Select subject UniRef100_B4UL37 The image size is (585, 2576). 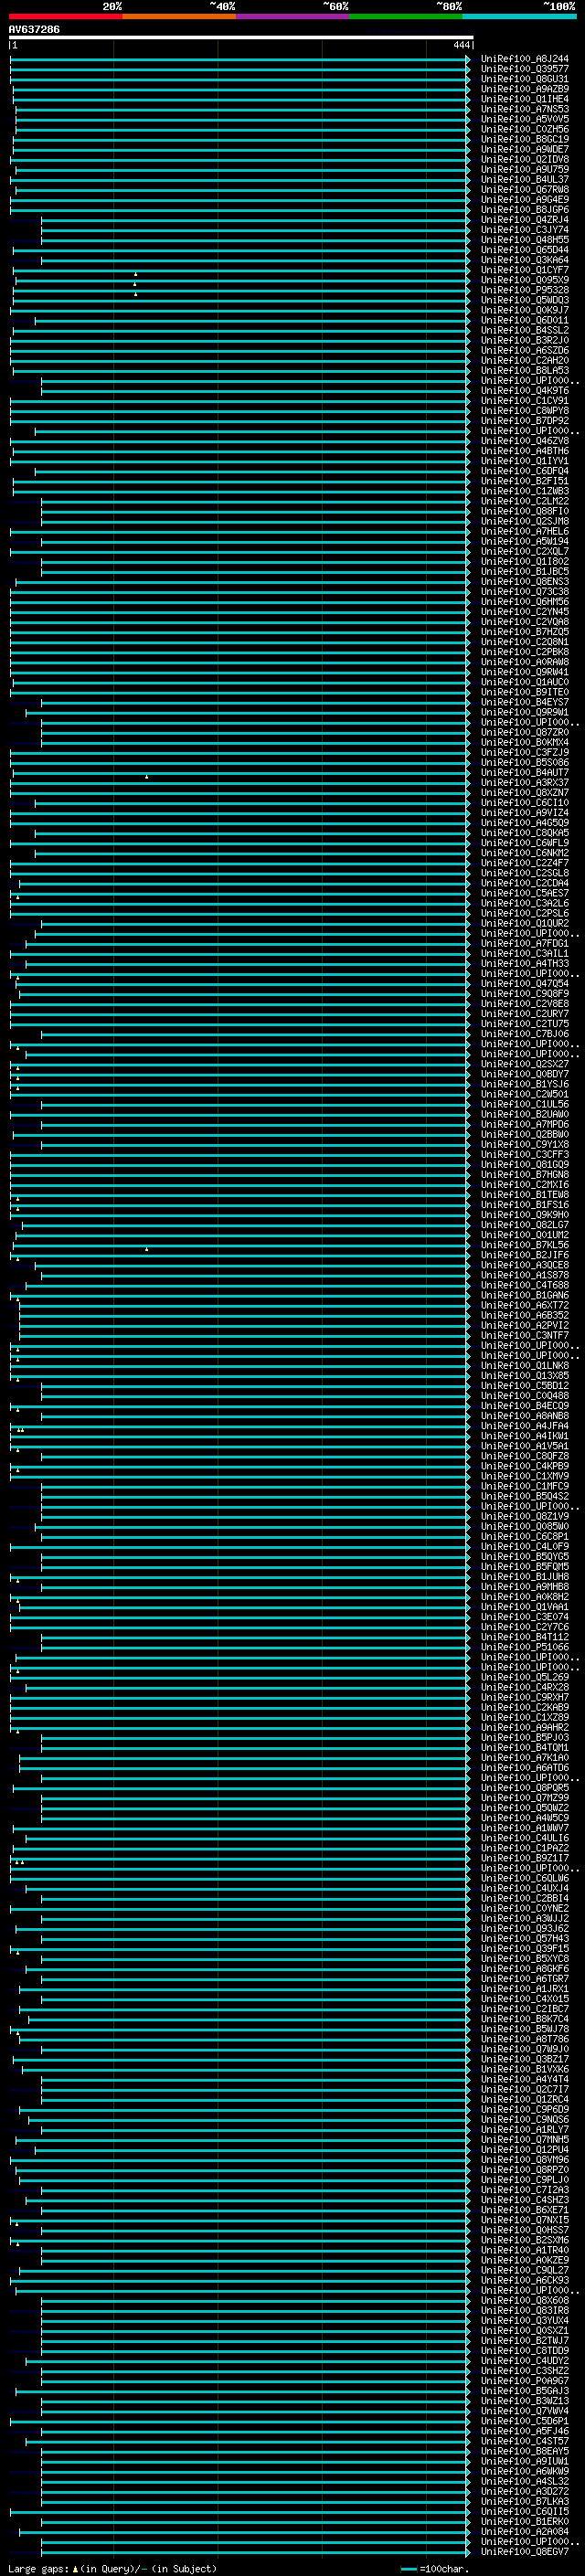pos(525,180)
